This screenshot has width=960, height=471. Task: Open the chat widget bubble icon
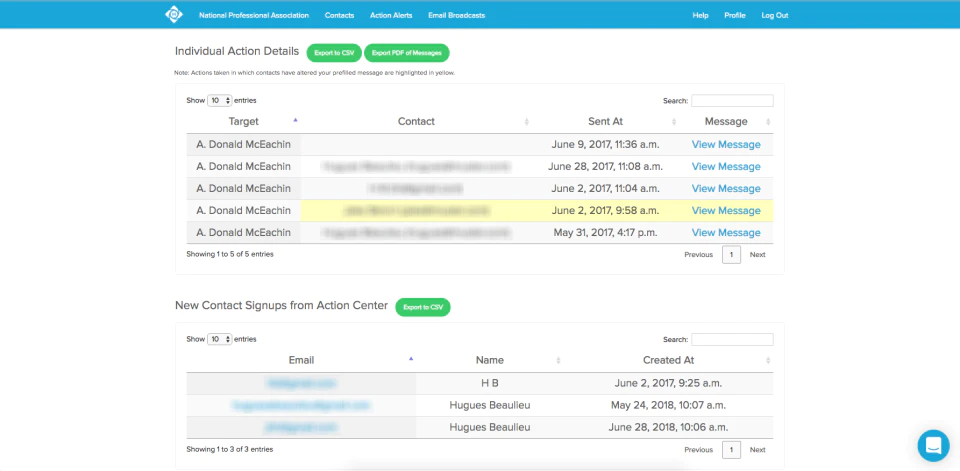click(x=933, y=445)
